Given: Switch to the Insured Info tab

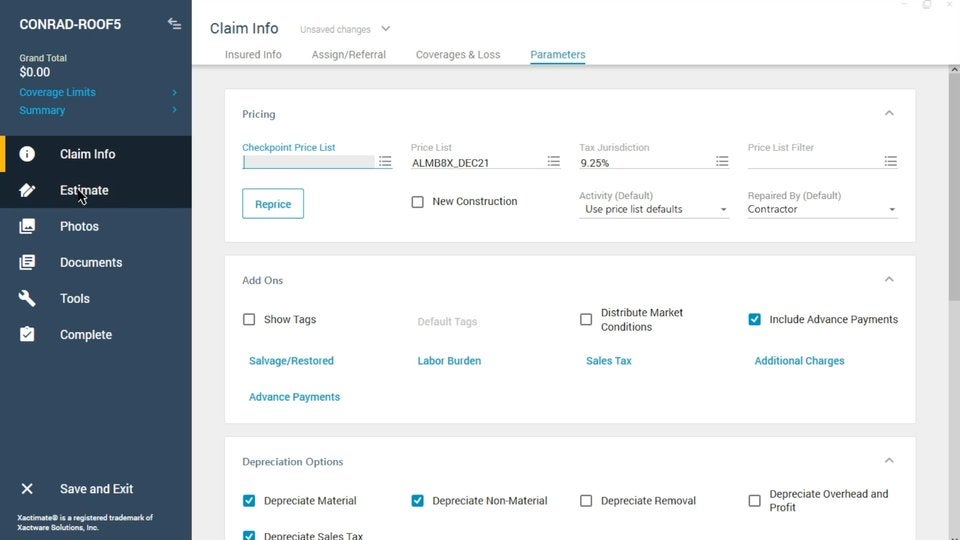Looking at the screenshot, I should [253, 55].
